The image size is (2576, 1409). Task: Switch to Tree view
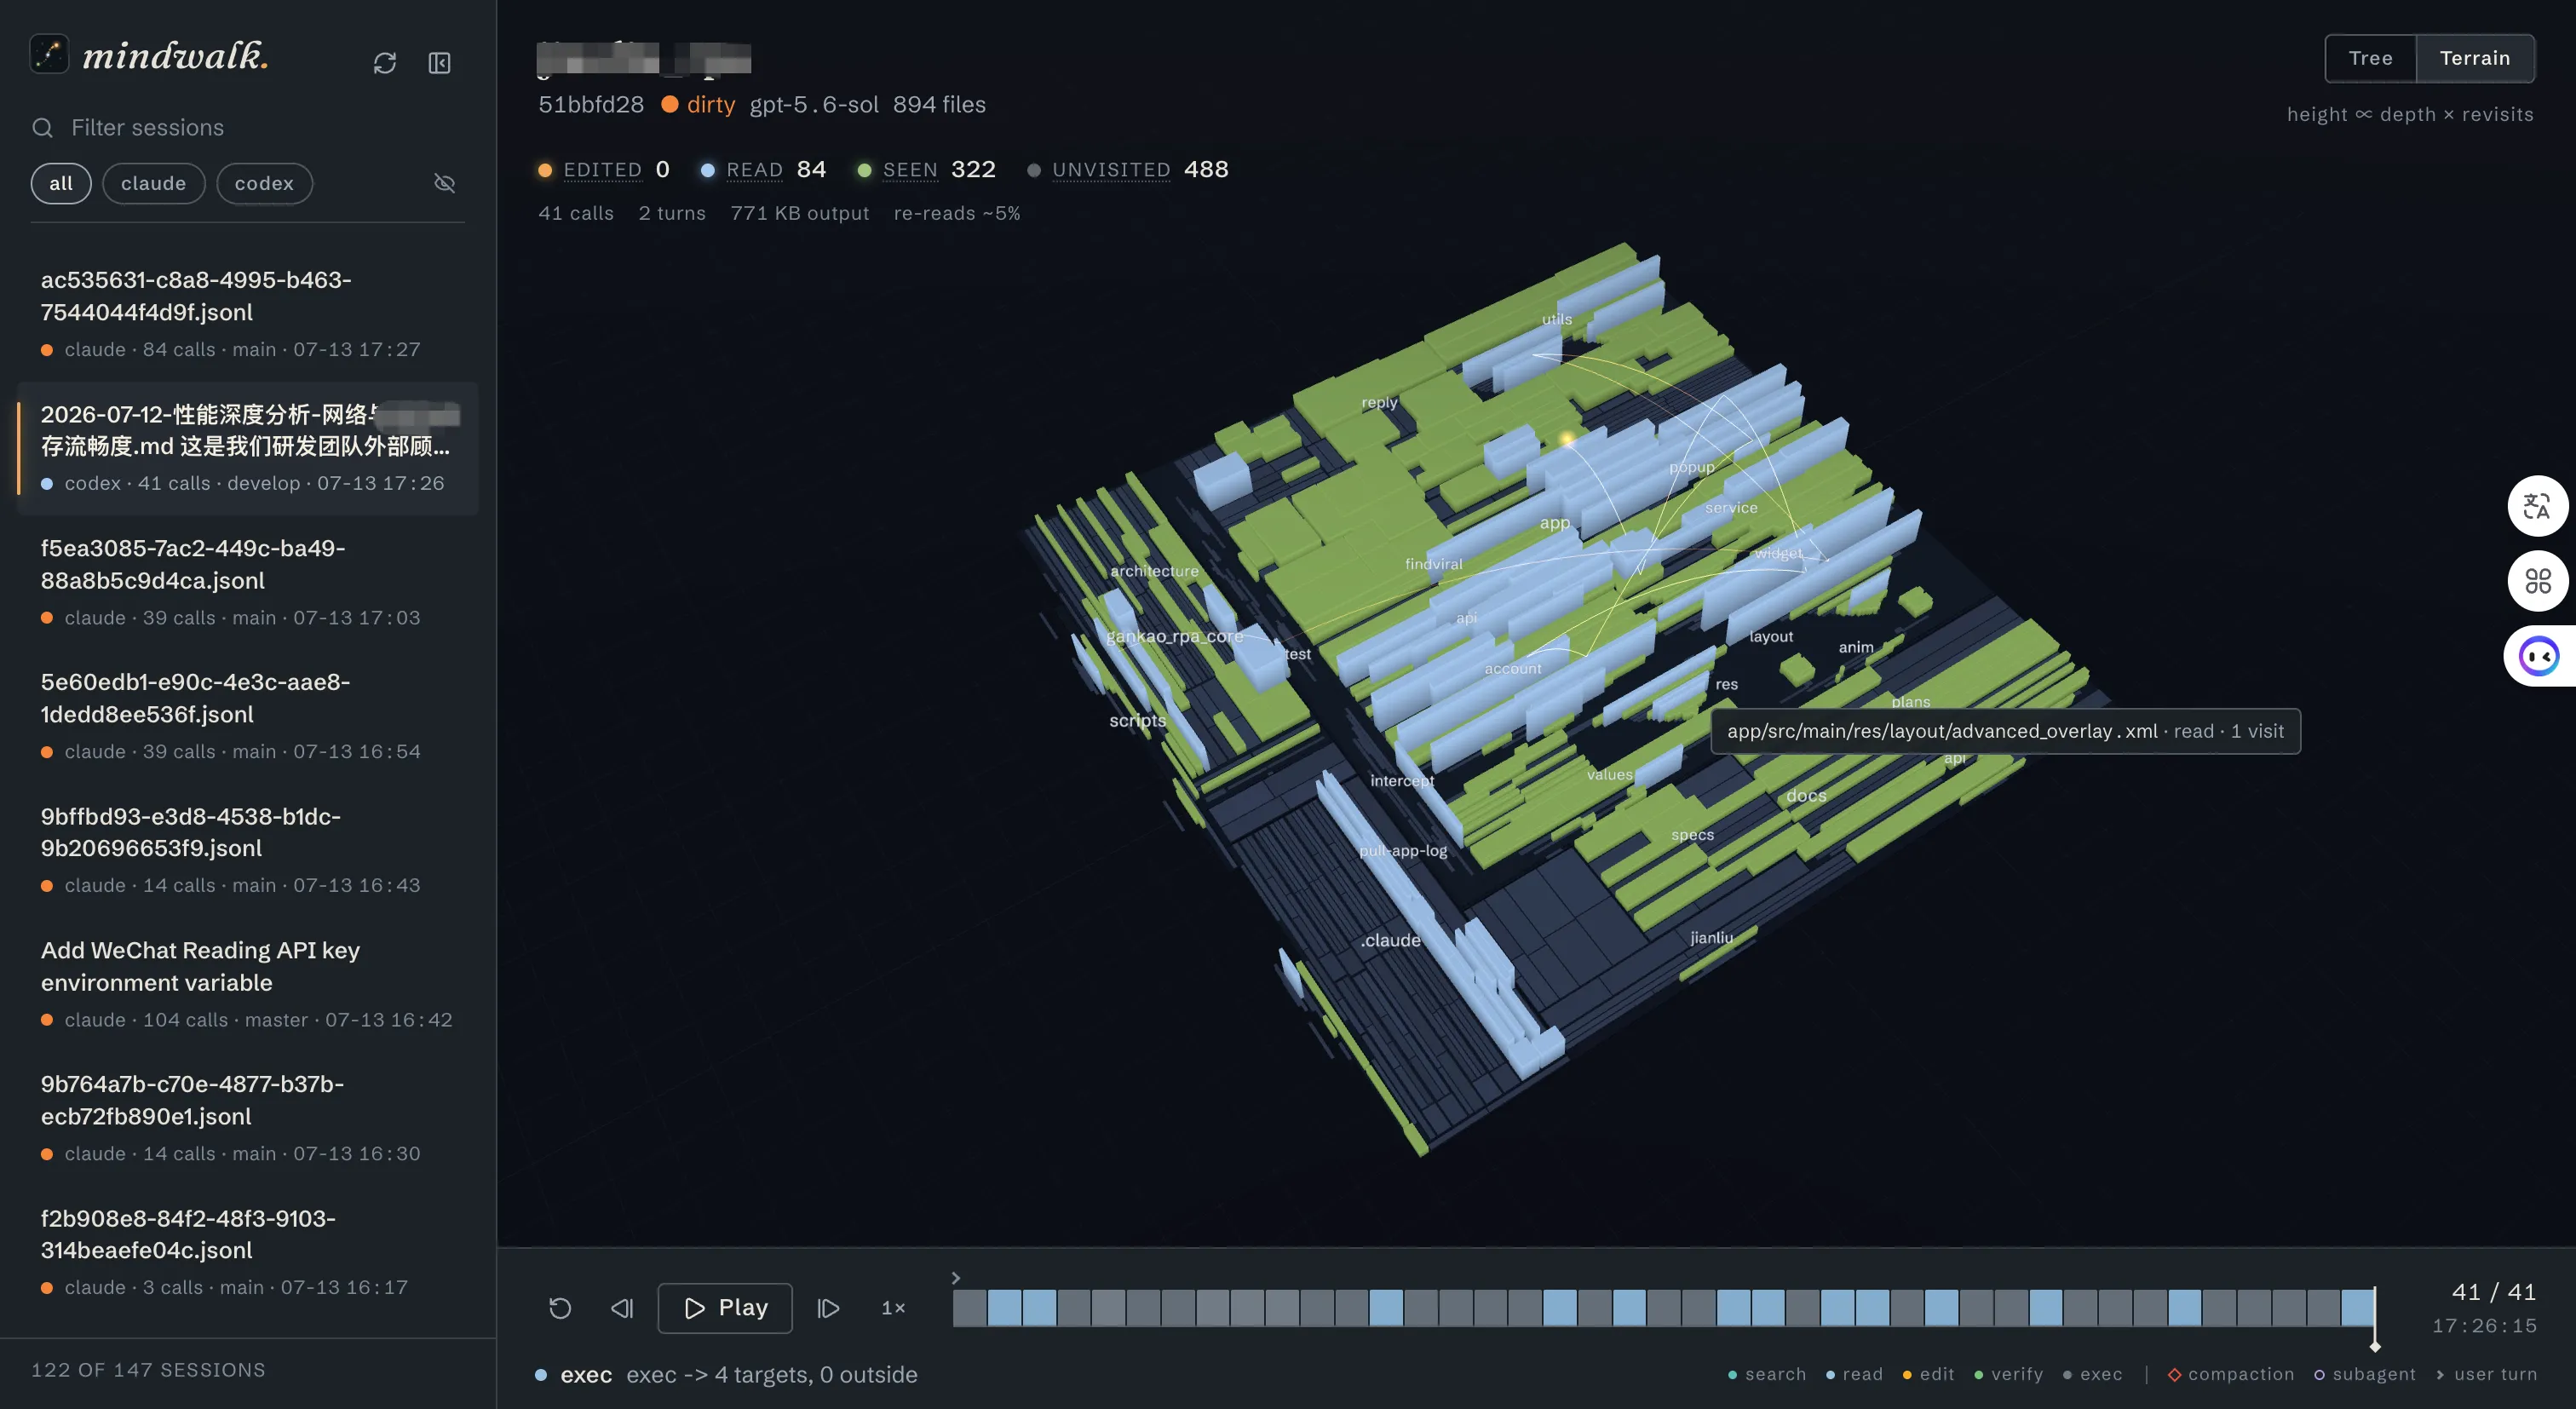[x=2370, y=58]
